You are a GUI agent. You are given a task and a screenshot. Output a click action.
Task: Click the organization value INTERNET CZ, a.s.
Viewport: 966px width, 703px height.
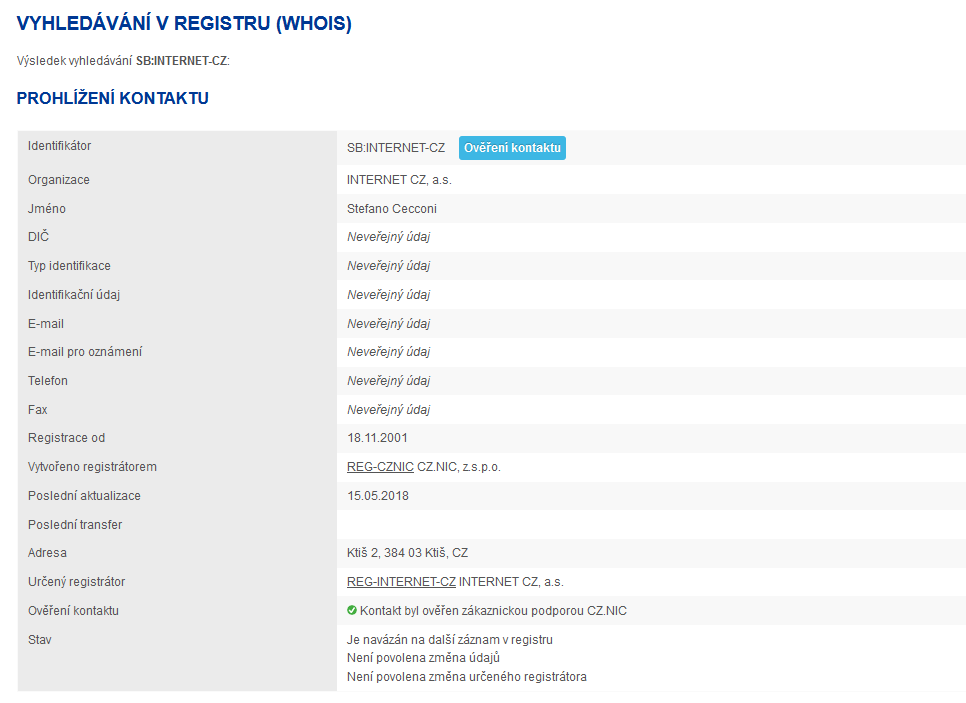coord(399,180)
